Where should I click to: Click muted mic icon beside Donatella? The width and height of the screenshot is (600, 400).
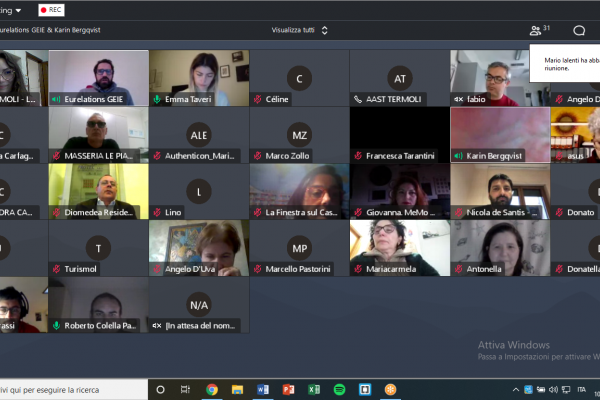(559, 269)
